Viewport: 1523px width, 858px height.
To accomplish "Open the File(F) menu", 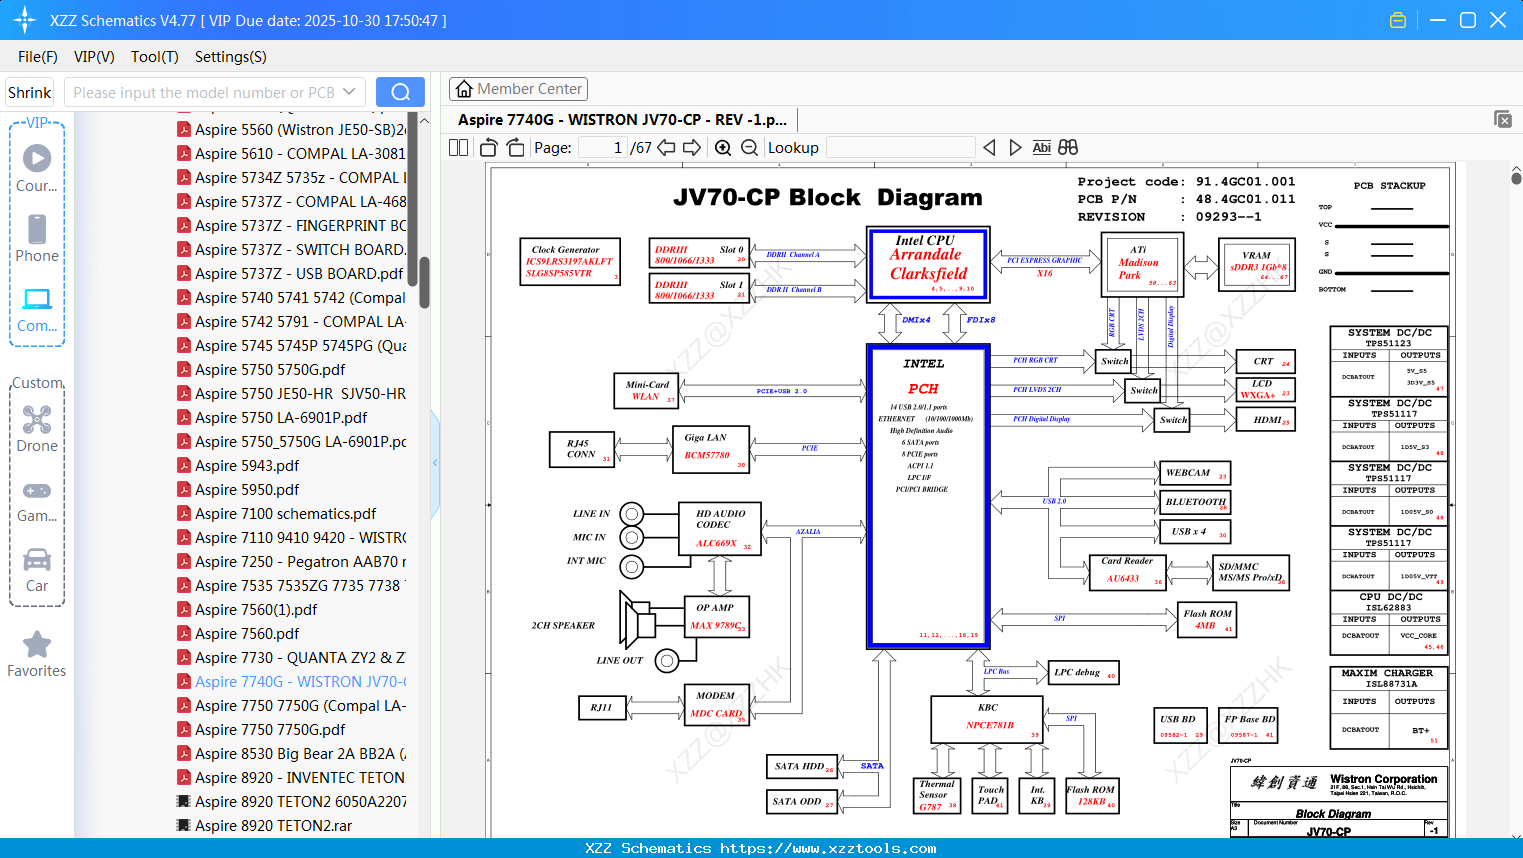I will tap(38, 57).
